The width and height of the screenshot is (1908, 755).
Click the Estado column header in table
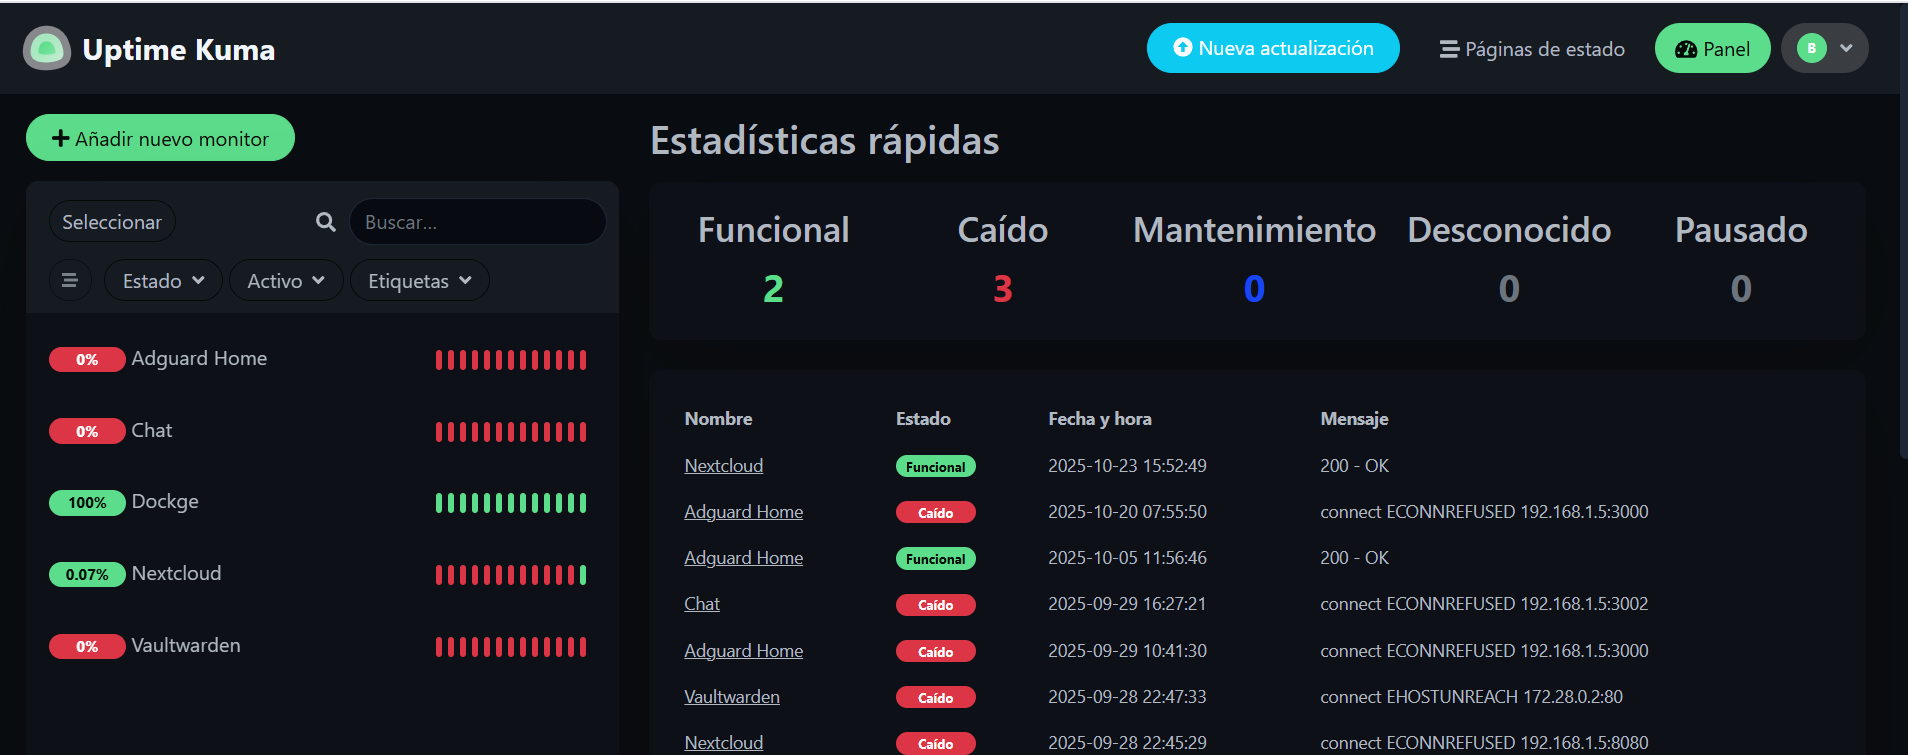pos(923,419)
